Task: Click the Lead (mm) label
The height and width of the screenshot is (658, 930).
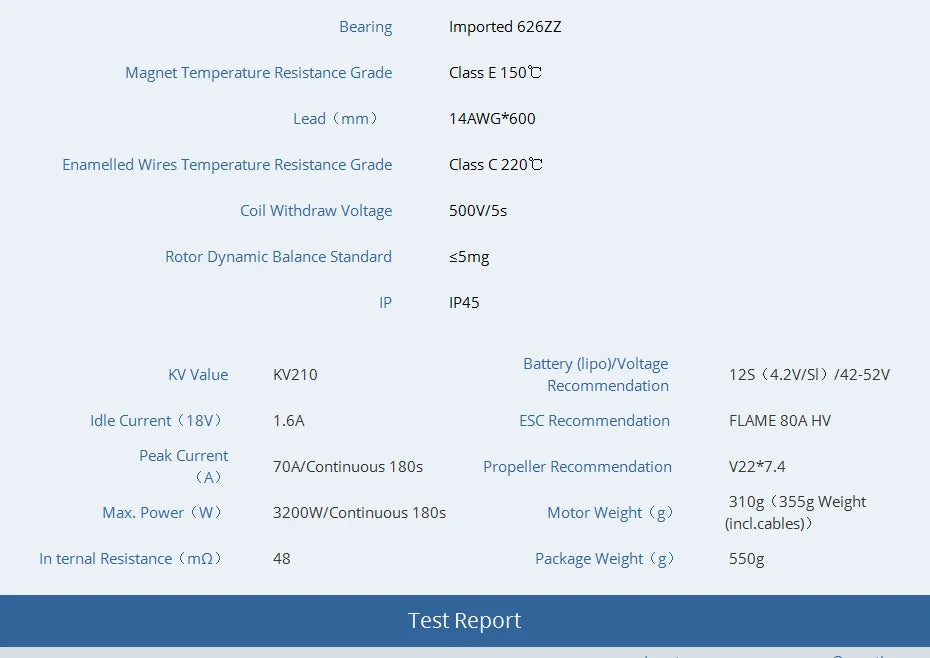Action: [x=337, y=118]
